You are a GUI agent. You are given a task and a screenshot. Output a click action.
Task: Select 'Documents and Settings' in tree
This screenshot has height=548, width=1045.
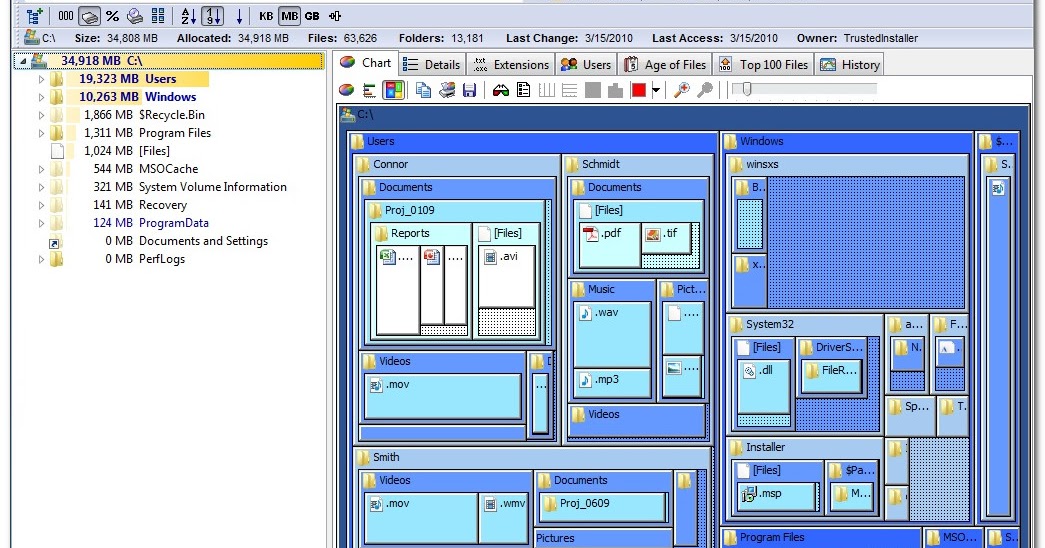tap(203, 241)
